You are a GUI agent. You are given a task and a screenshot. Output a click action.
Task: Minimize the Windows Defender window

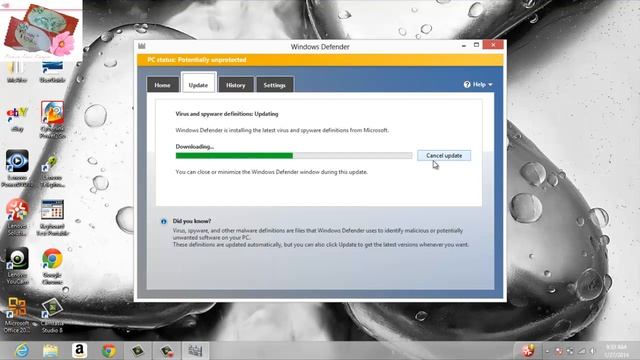(464, 46)
